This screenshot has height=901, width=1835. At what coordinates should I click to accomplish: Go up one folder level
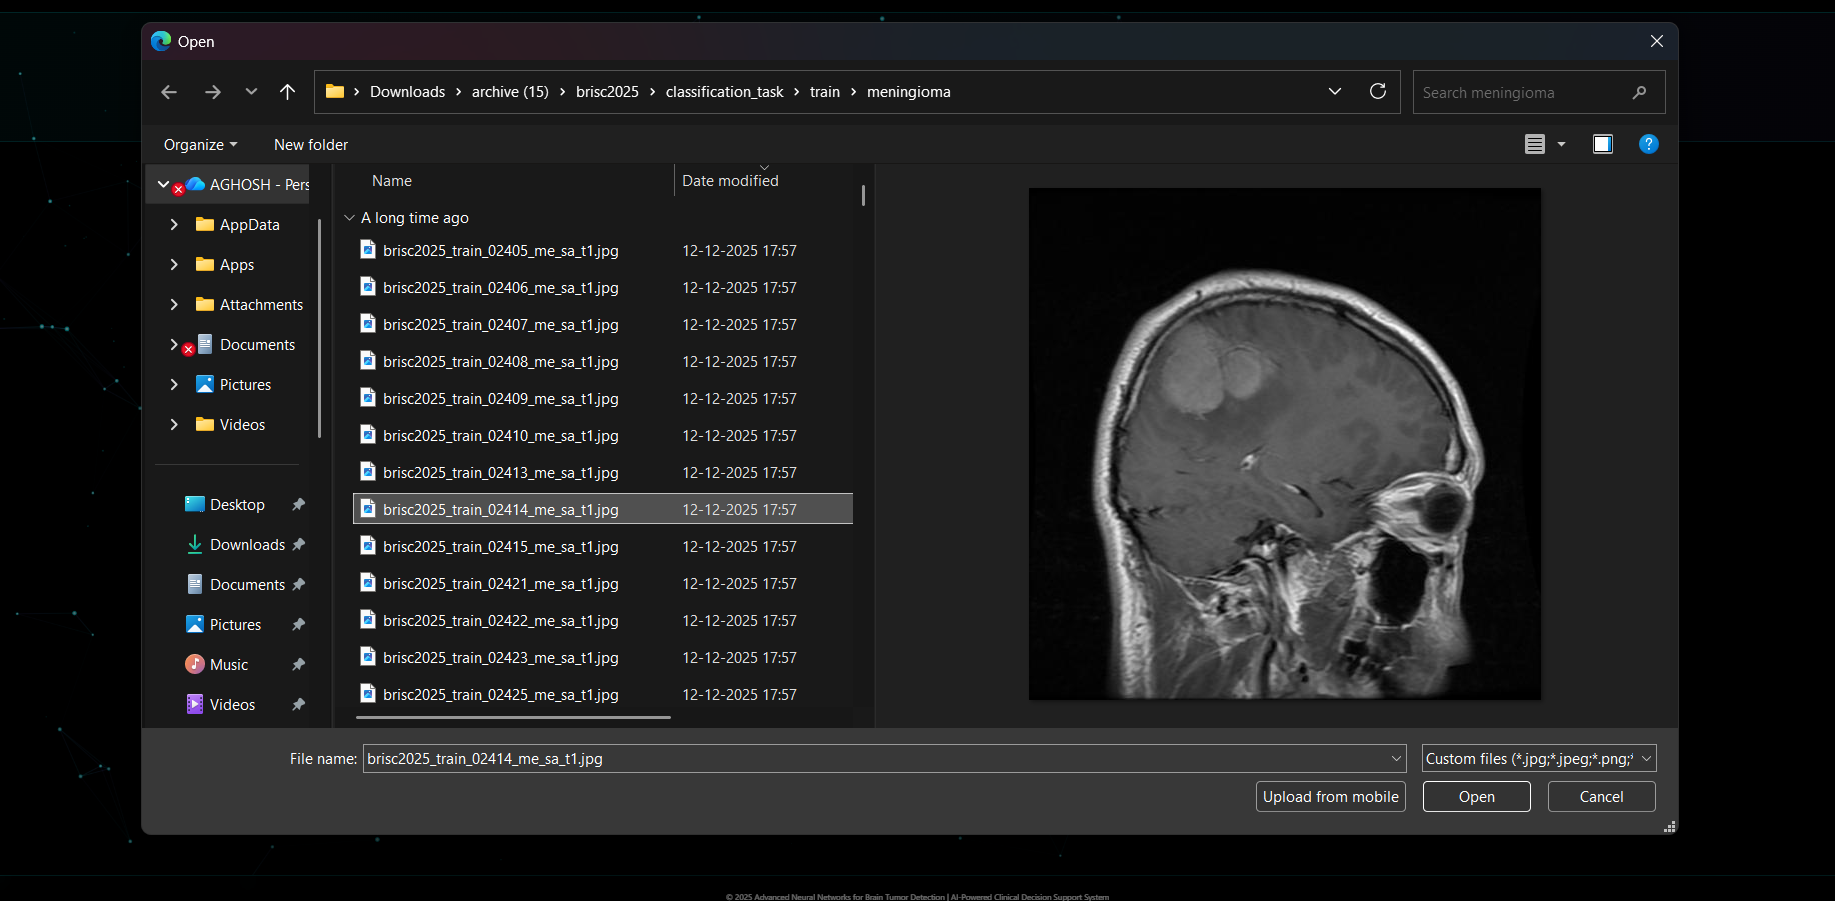288,92
